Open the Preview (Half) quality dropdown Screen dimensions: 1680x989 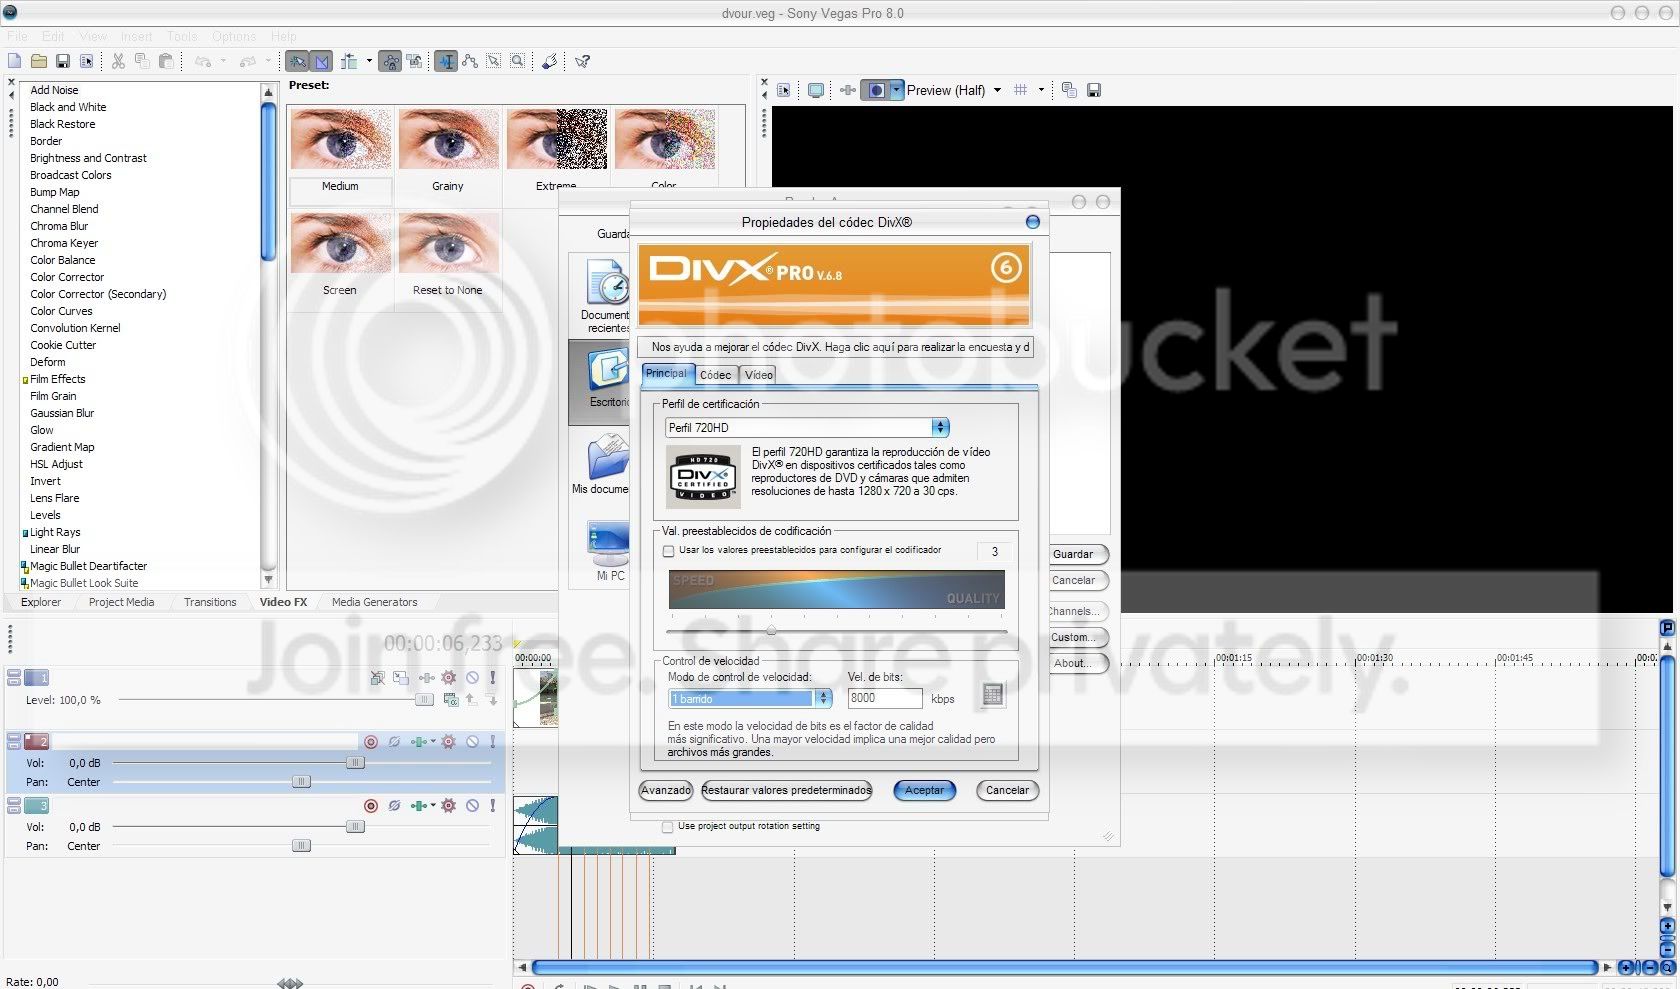tap(997, 90)
